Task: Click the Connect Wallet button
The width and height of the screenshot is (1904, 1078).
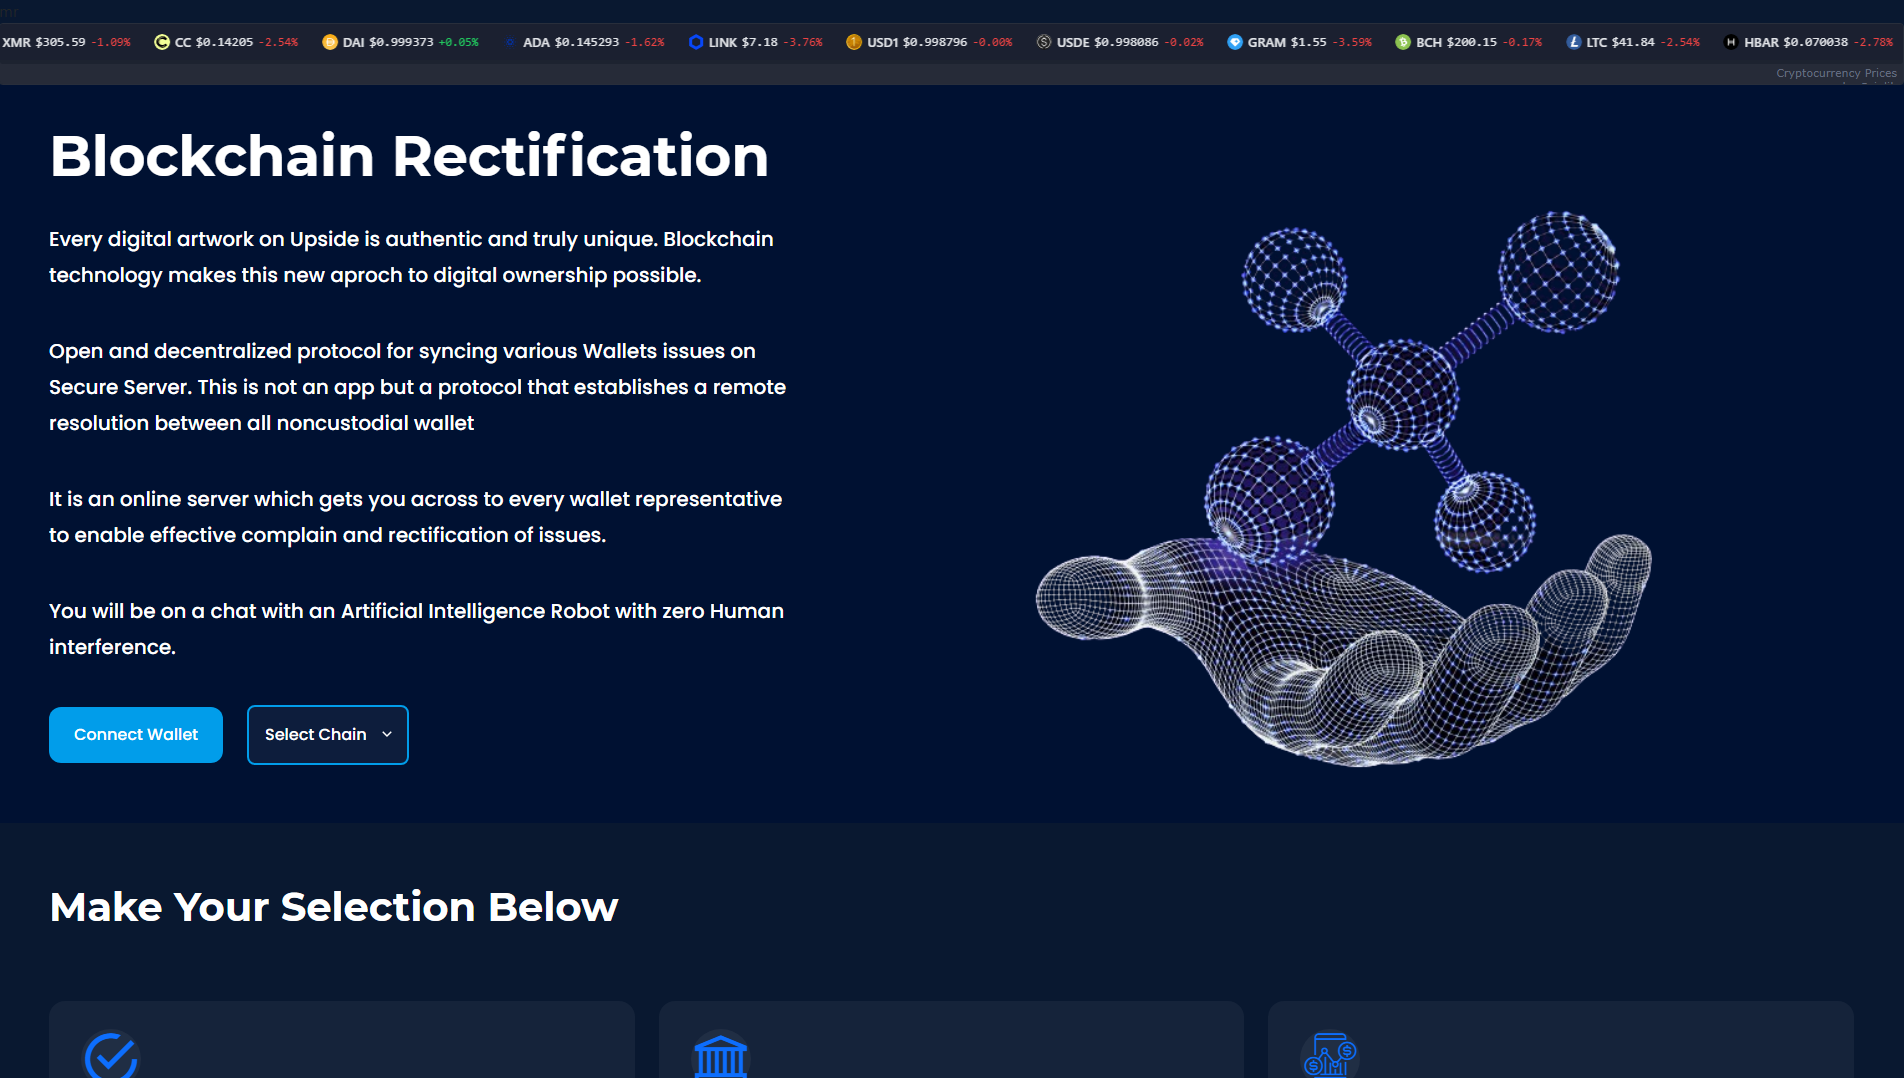Action: pyautogui.click(x=136, y=735)
